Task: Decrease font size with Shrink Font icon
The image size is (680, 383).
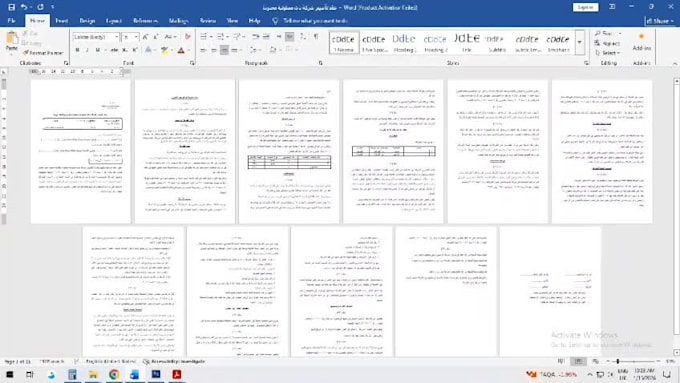Action: pyautogui.click(x=156, y=37)
